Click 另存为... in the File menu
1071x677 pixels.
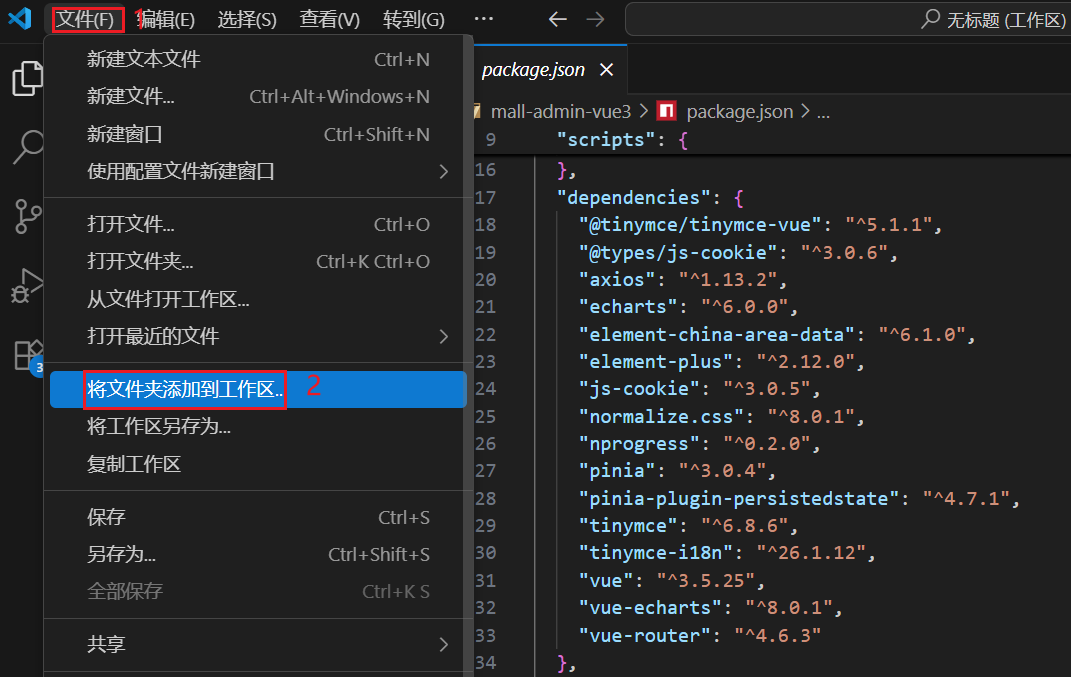point(122,554)
